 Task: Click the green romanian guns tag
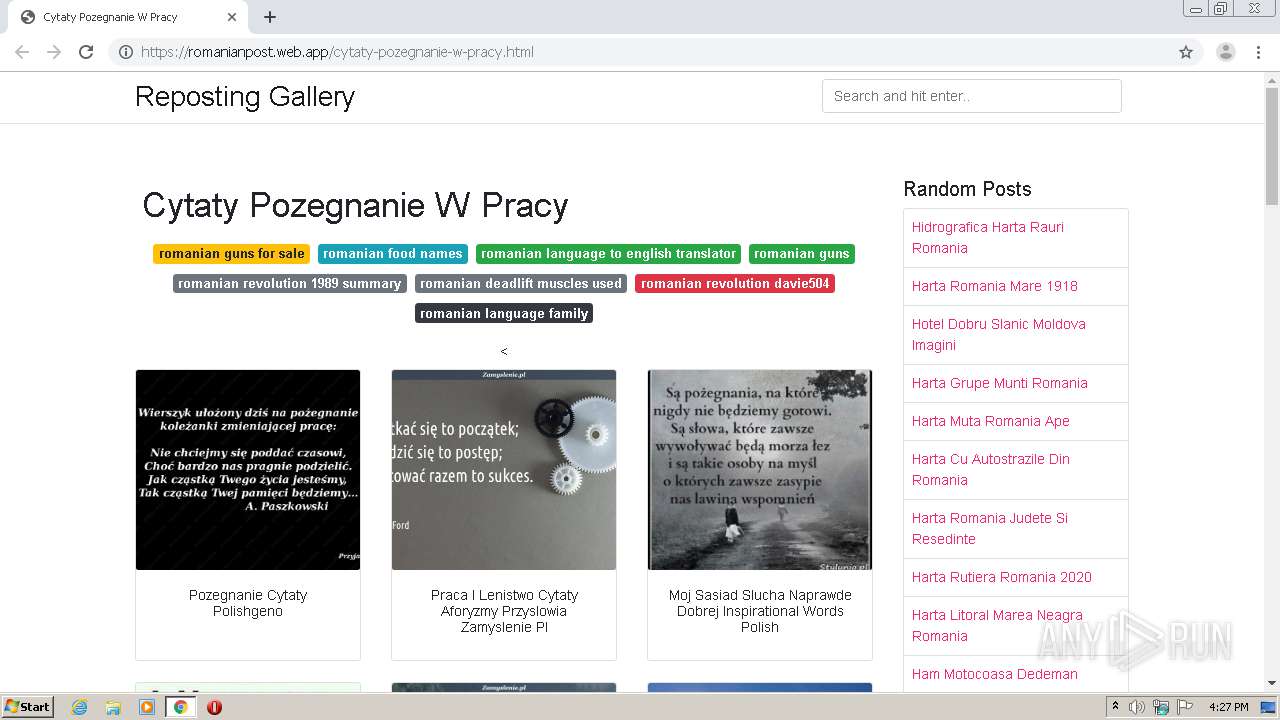click(x=802, y=254)
